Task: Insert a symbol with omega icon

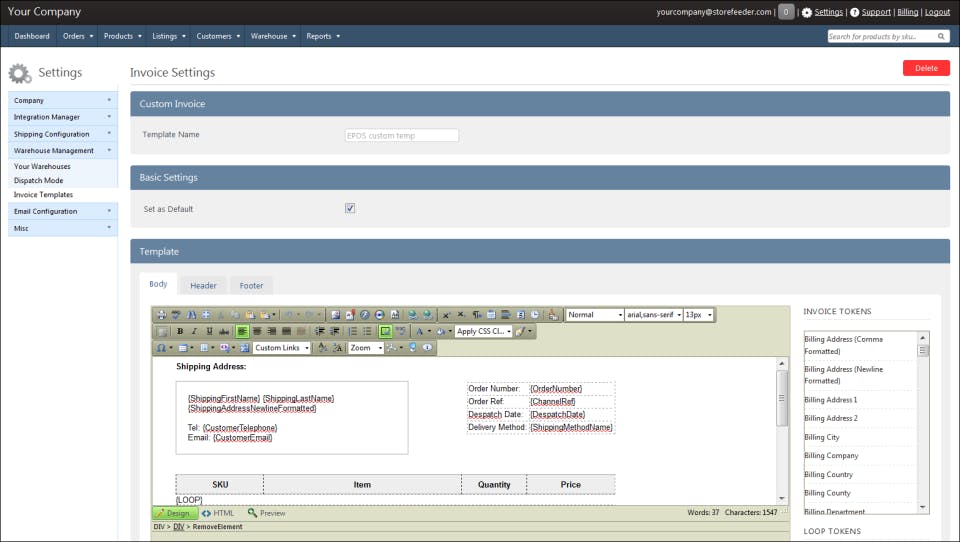Action: point(161,347)
